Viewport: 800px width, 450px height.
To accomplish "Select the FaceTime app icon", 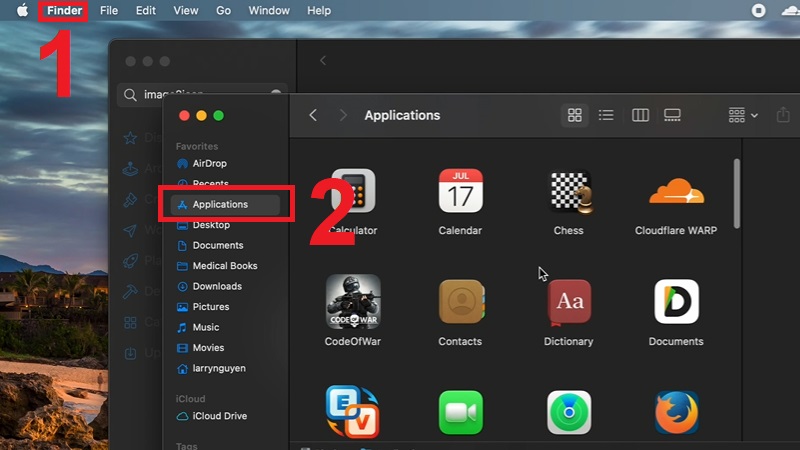I will point(461,412).
